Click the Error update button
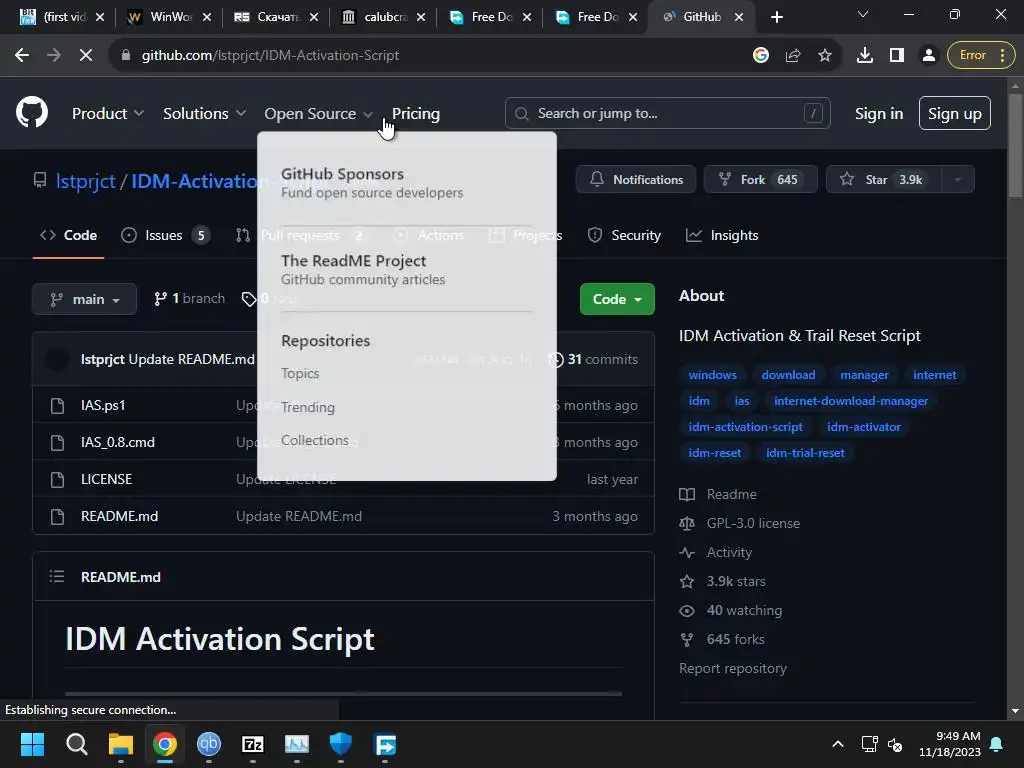Viewport: 1024px width, 768px height. [x=982, y=56]
